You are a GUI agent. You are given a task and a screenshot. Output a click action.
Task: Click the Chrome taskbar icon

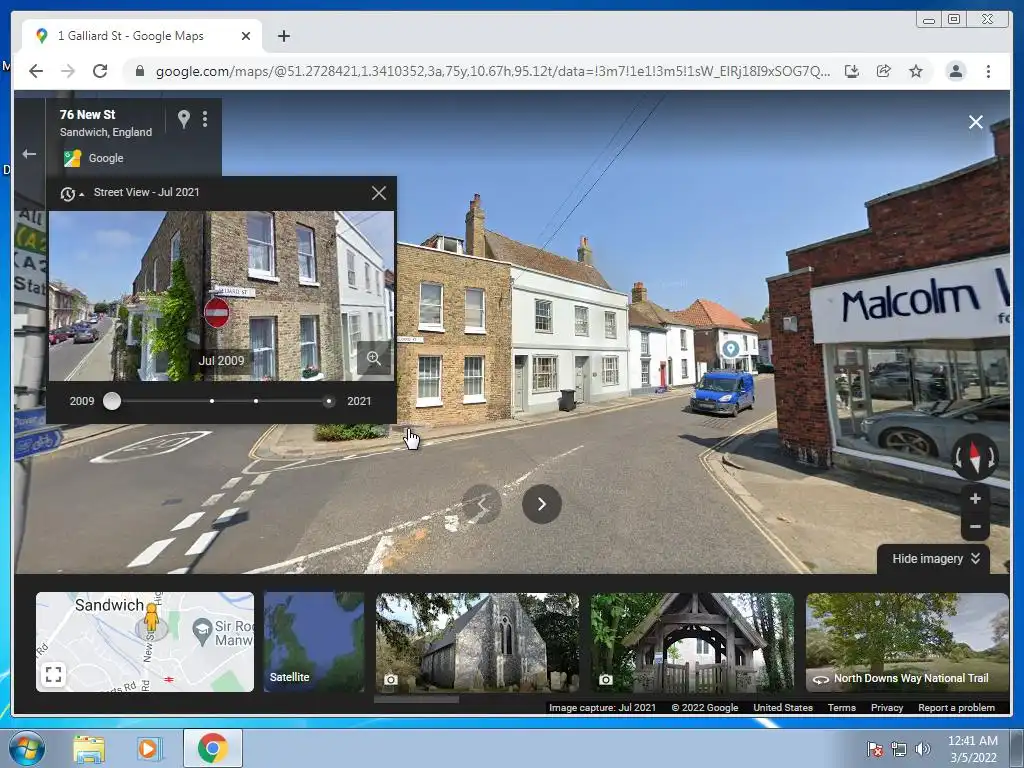[213, 748]
